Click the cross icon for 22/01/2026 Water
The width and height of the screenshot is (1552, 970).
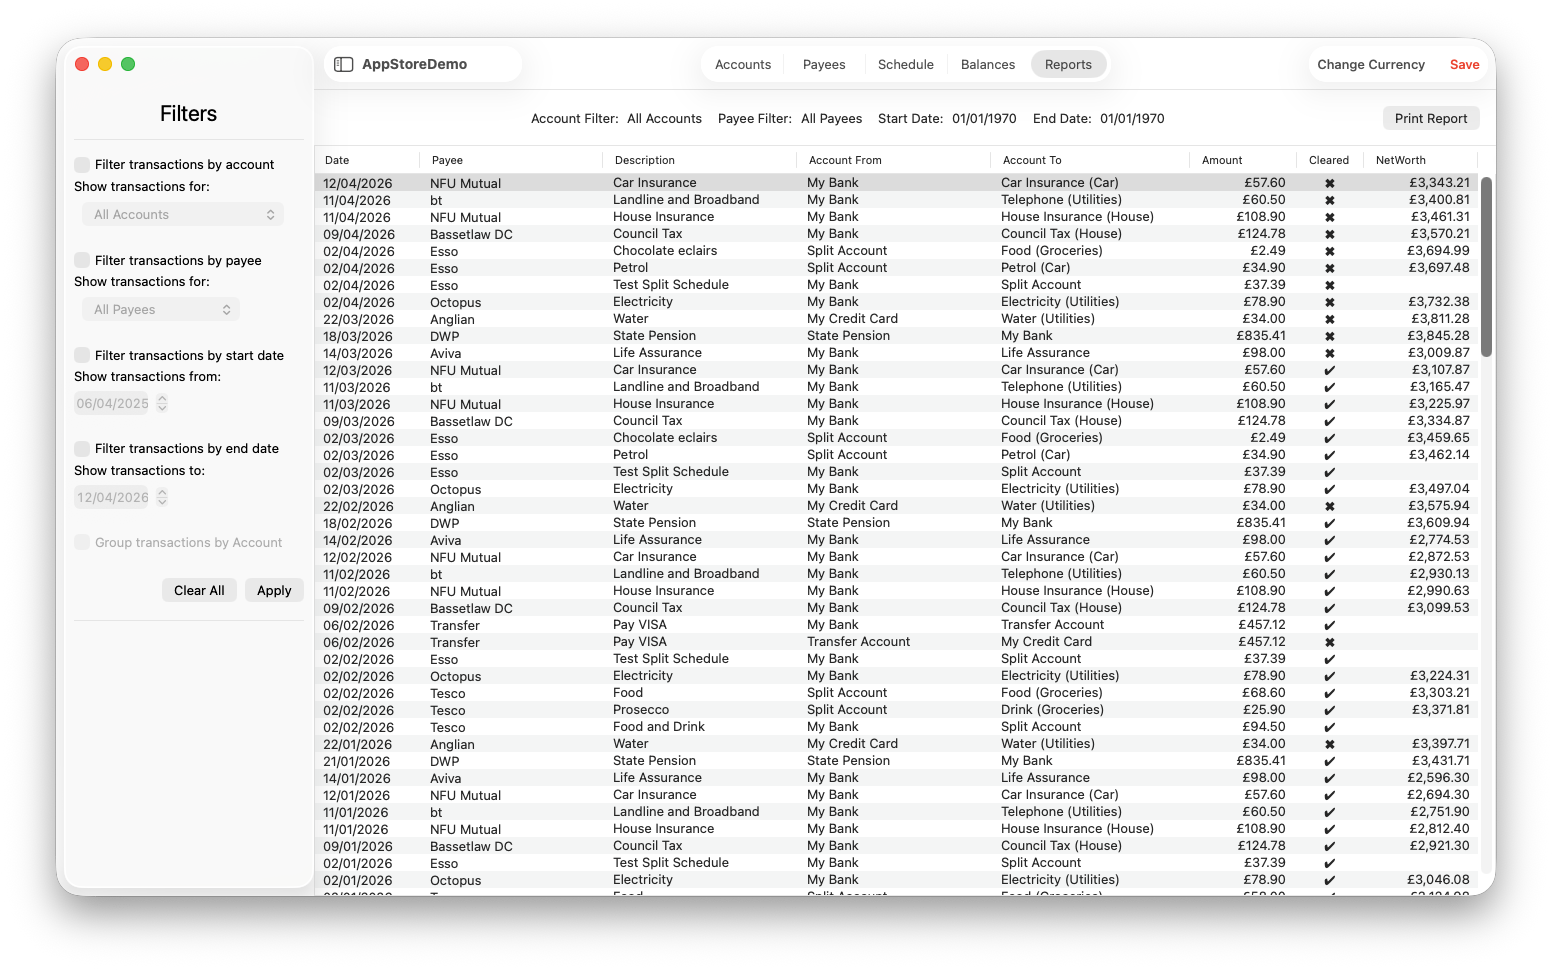(x=1330, y=744)
